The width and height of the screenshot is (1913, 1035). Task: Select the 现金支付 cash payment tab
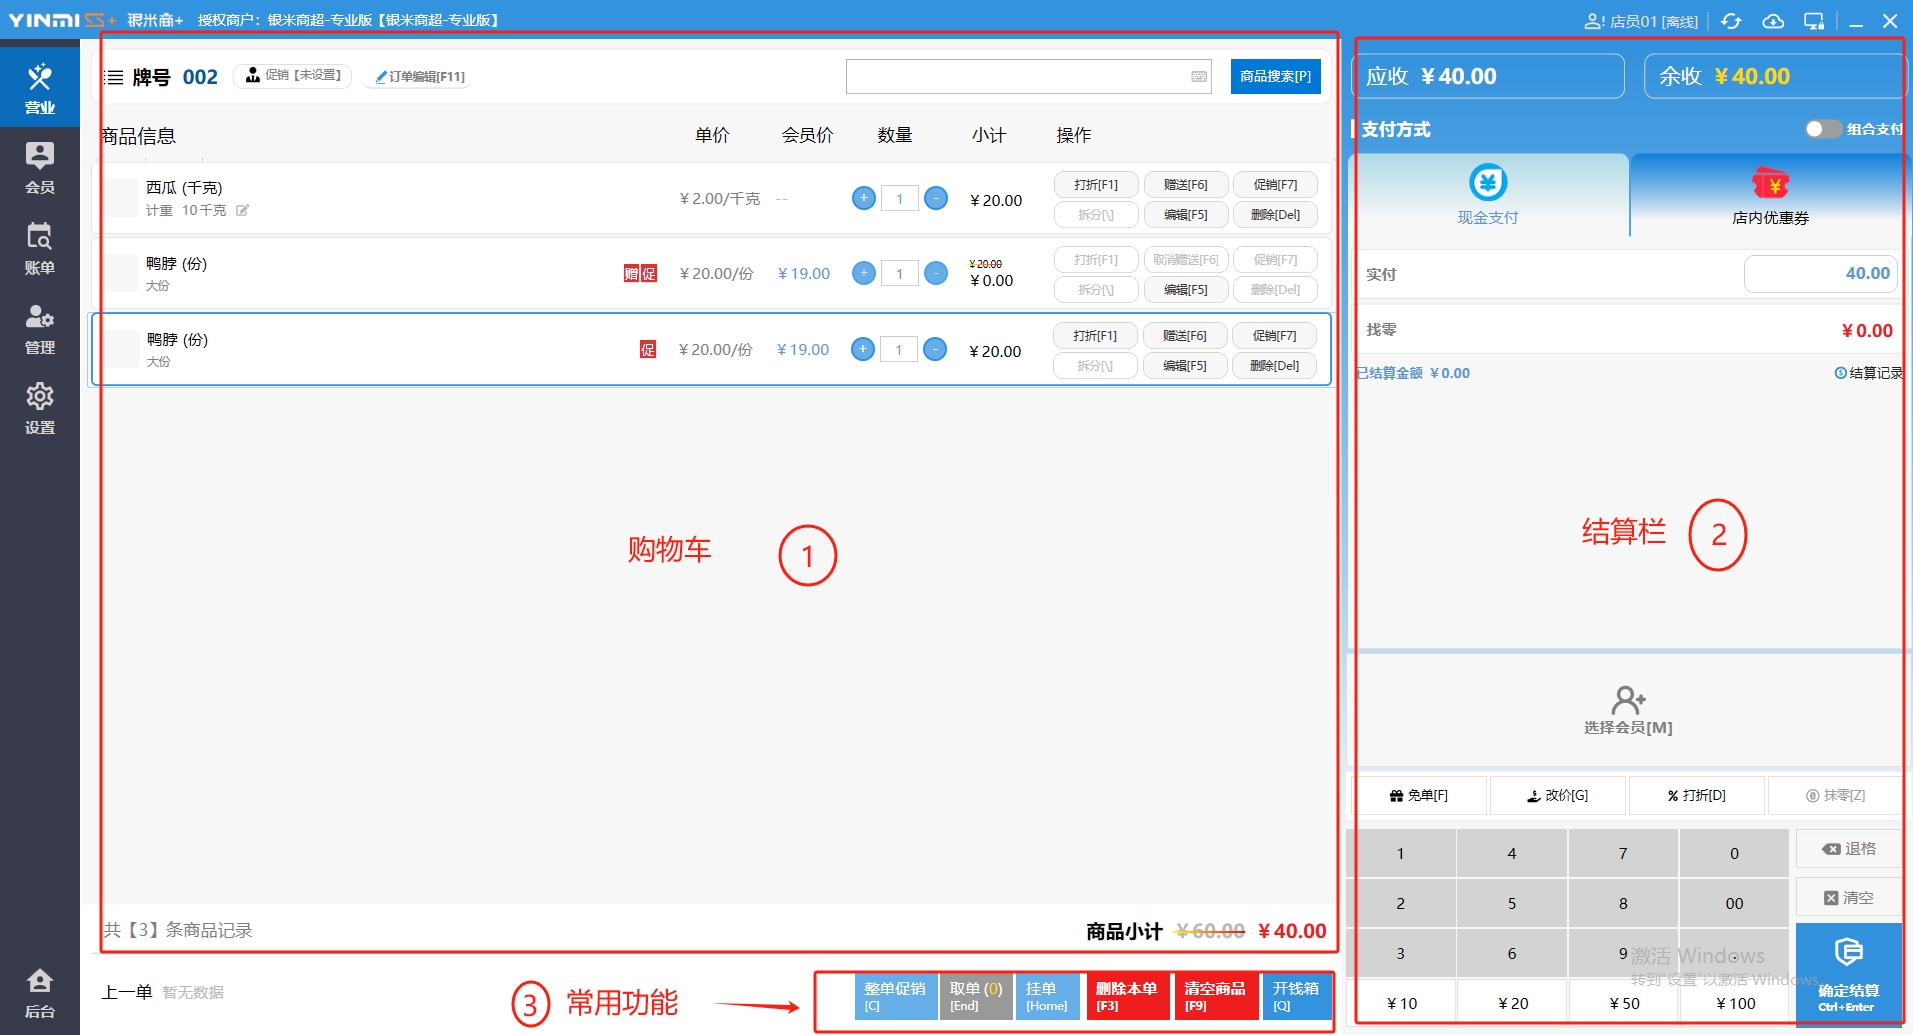(x=1488, y=195)
